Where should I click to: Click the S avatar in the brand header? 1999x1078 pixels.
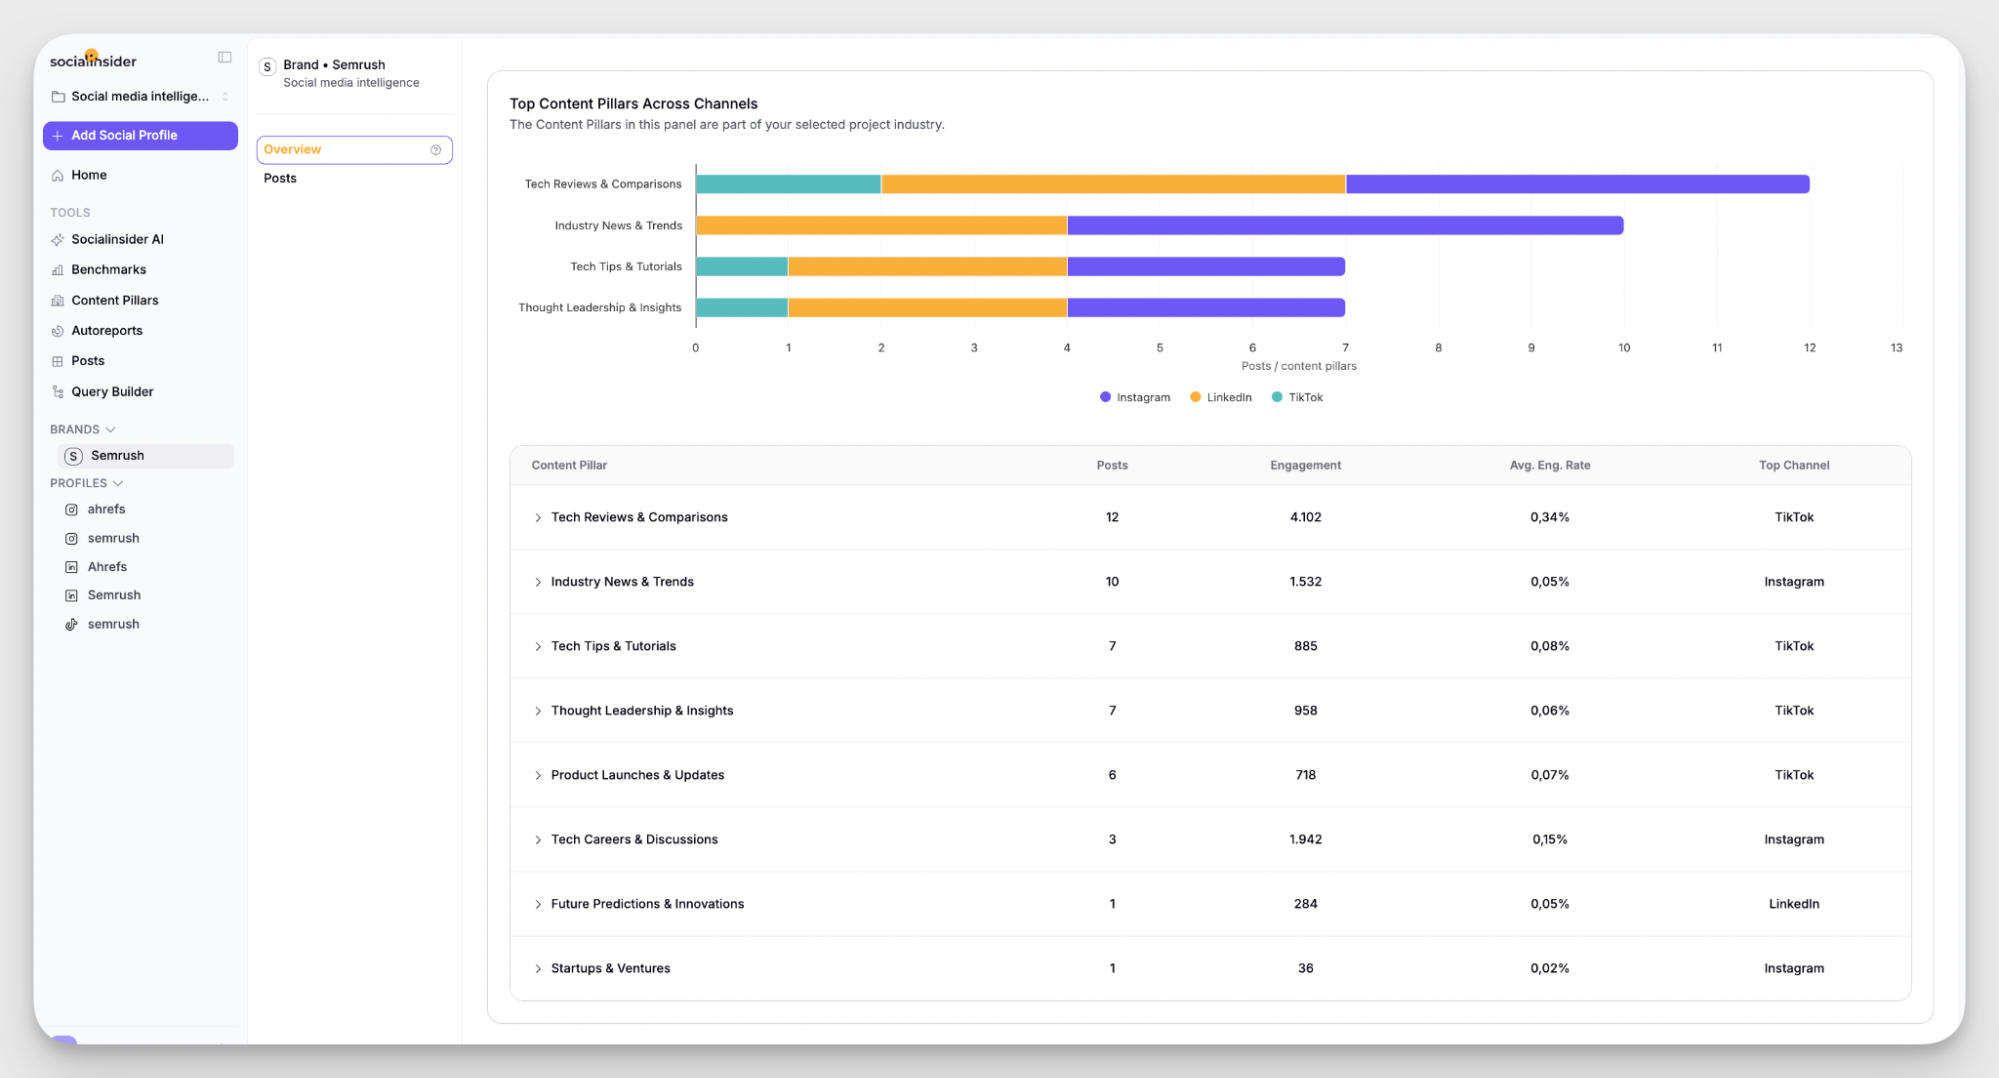[267, 67]
